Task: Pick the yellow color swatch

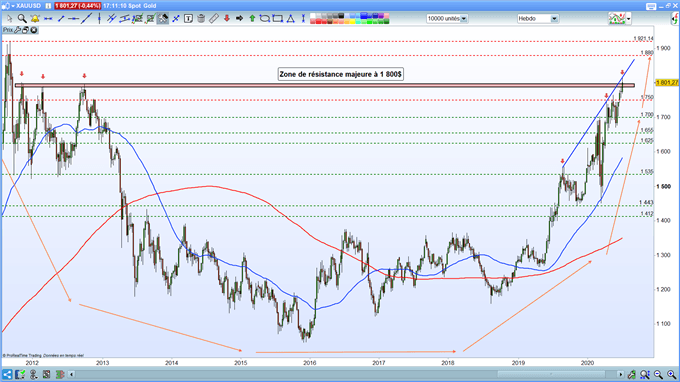Action: 352,21
